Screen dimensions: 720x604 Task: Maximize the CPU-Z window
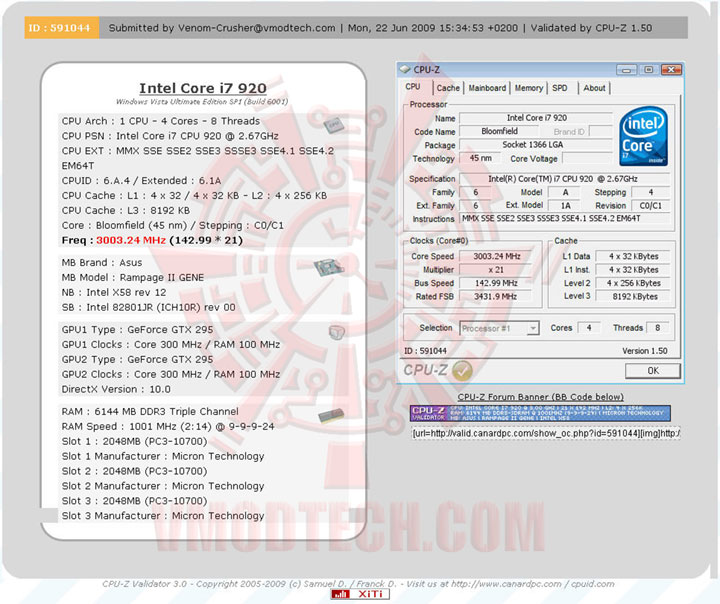point(648,70)
